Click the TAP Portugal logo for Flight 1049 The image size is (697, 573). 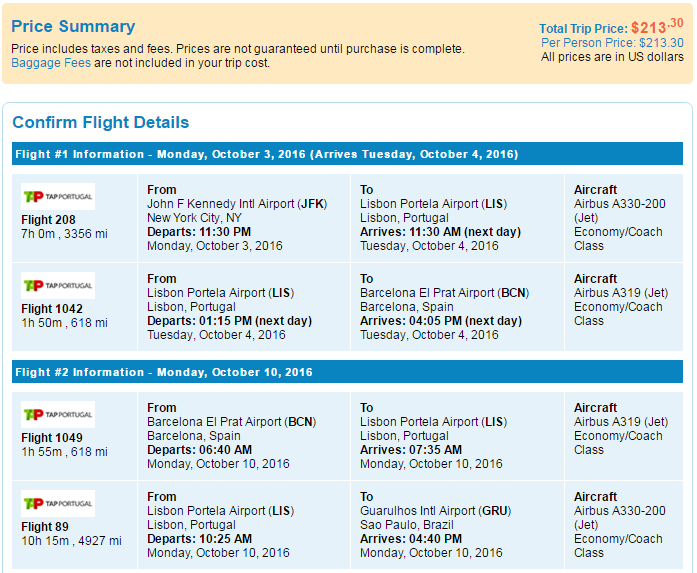58,414
